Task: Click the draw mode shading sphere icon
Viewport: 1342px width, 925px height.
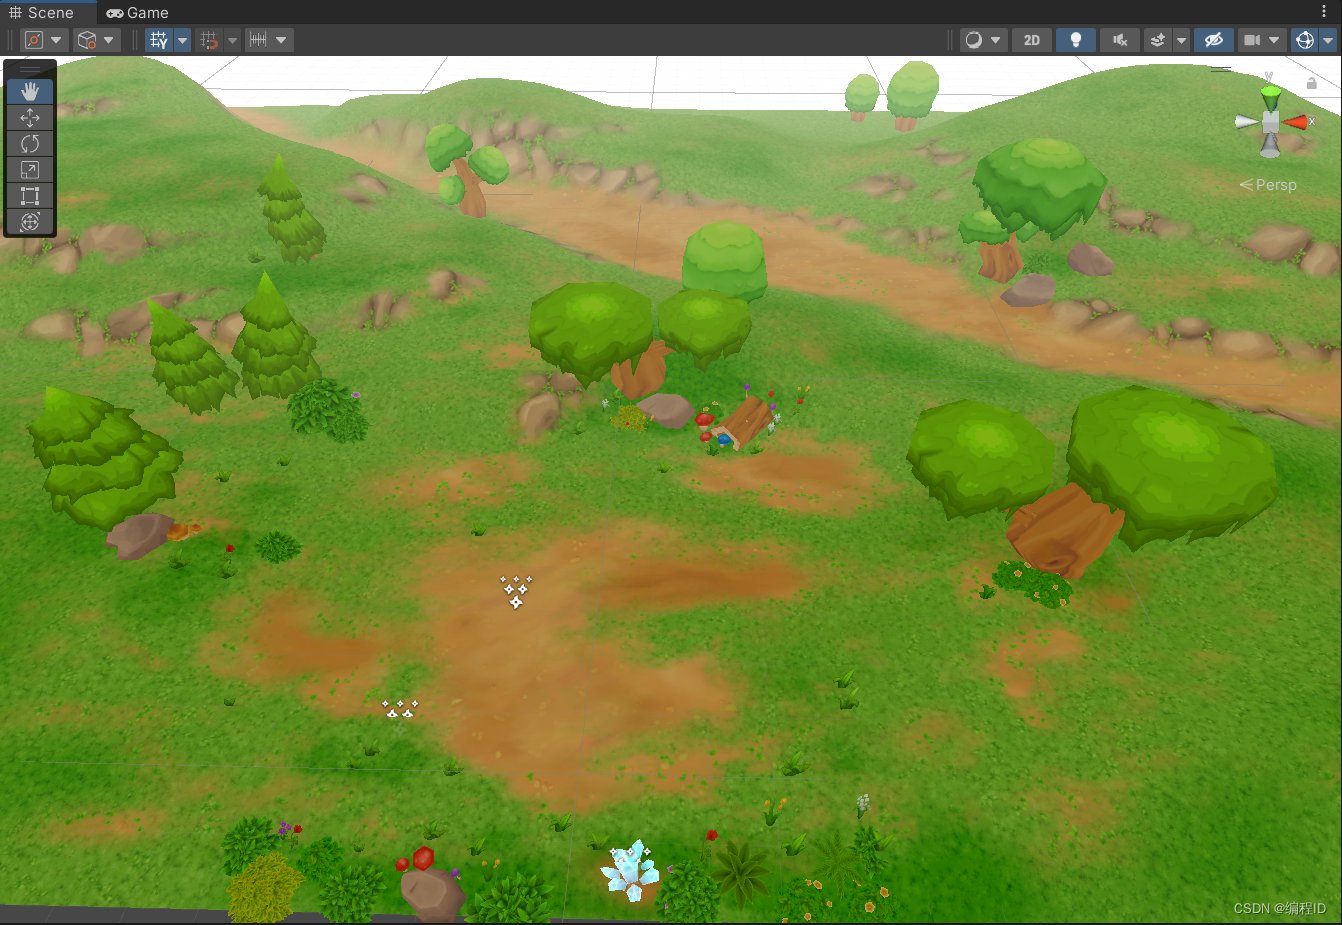Action: click(x=973, y=40)
